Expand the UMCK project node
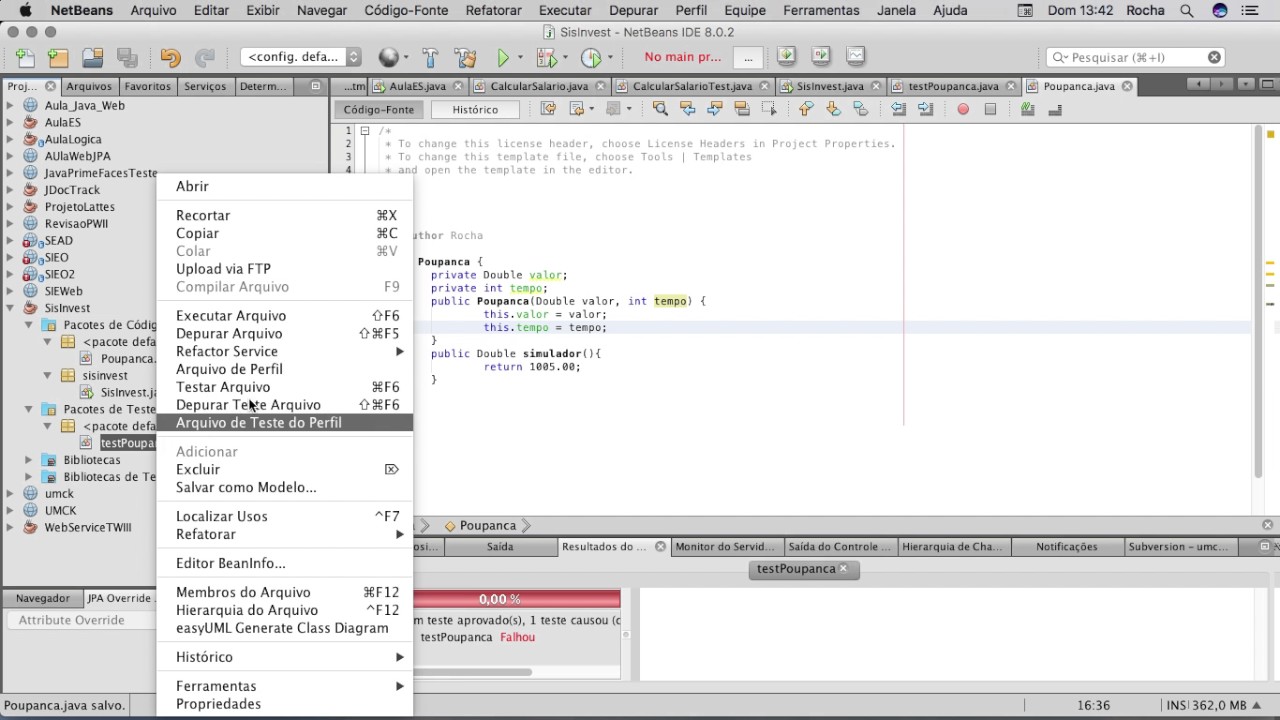Screen dimensions: 1280x720 (x=10, y=511)
